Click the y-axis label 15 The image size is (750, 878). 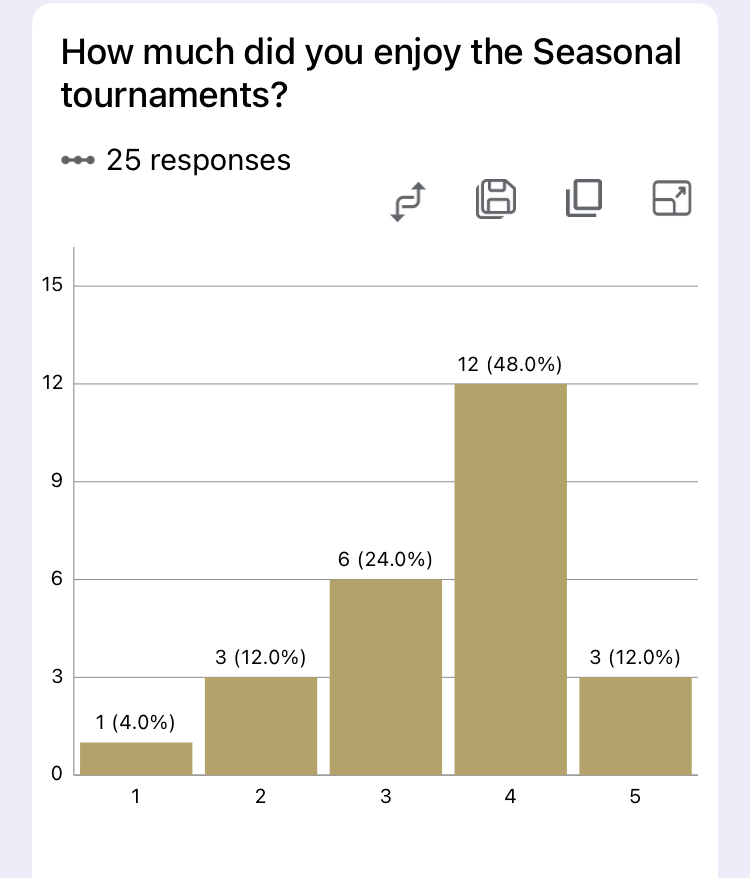pos(52,285)
